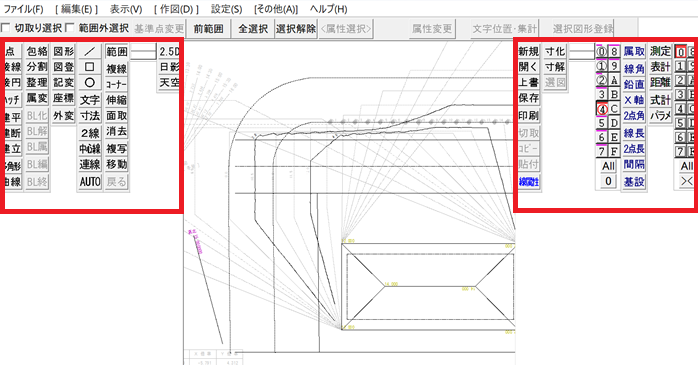Click the 印刷 print button

coord(528,116)
